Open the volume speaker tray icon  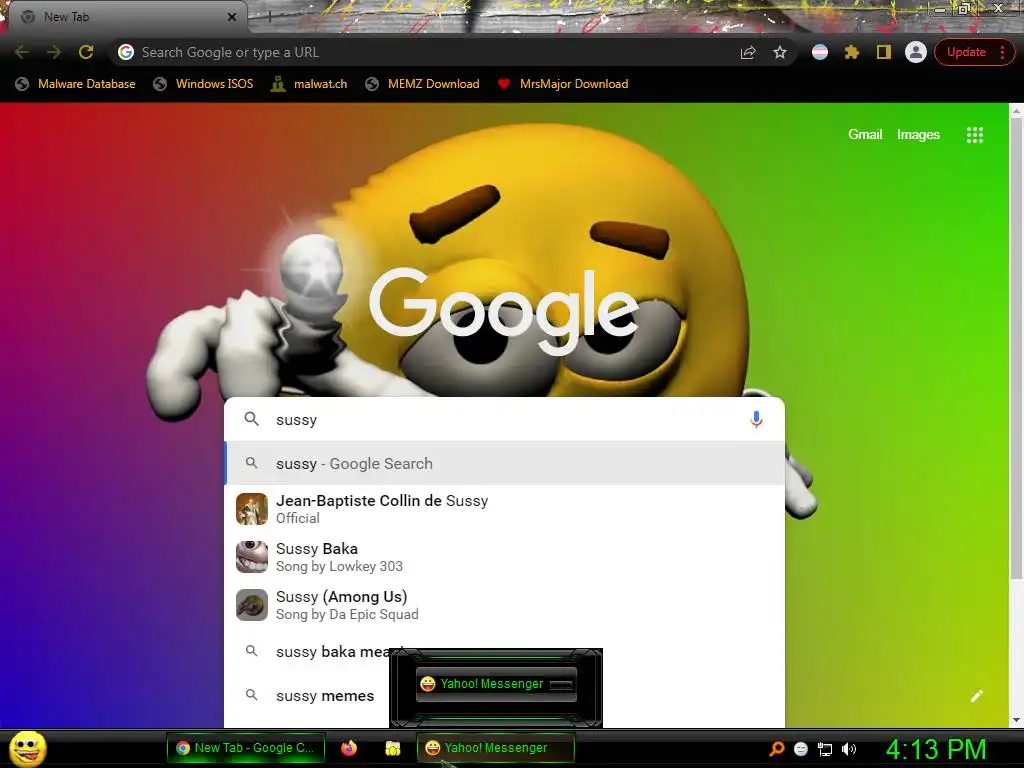pyautogui.click(x=849, y=749)
